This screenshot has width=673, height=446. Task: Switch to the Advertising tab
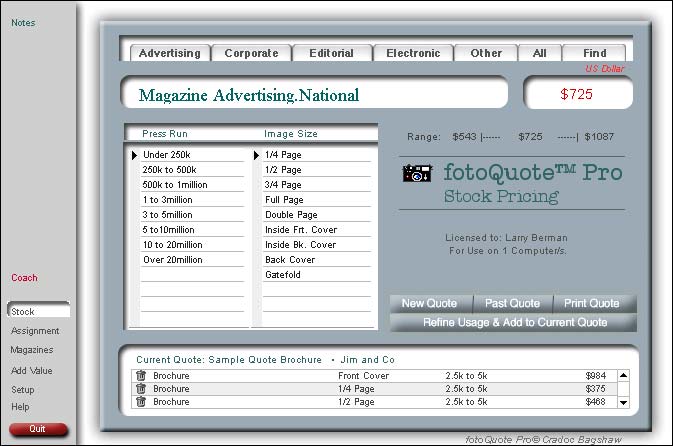(x=170, y=53)
